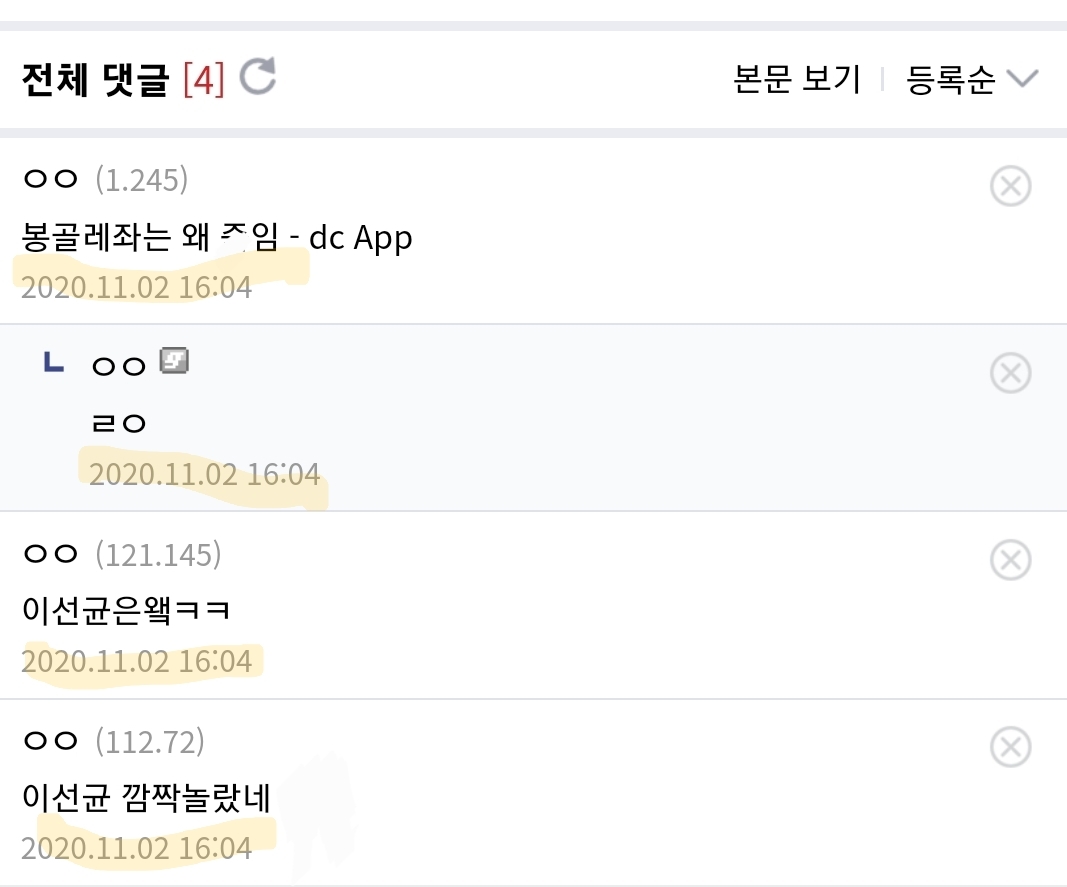Viewport: 1067px width, 887px height.
Task: Select nickname ㅇㅇ with IP (1.245)
Action: point(50,180)
